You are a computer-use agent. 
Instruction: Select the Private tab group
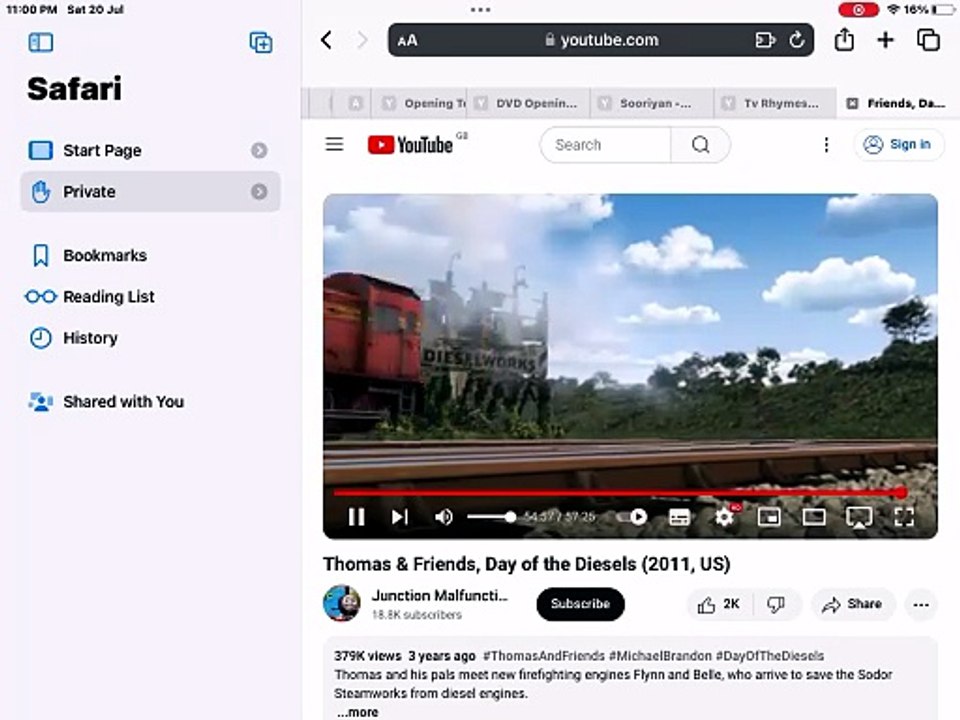[x=150, y=192]
